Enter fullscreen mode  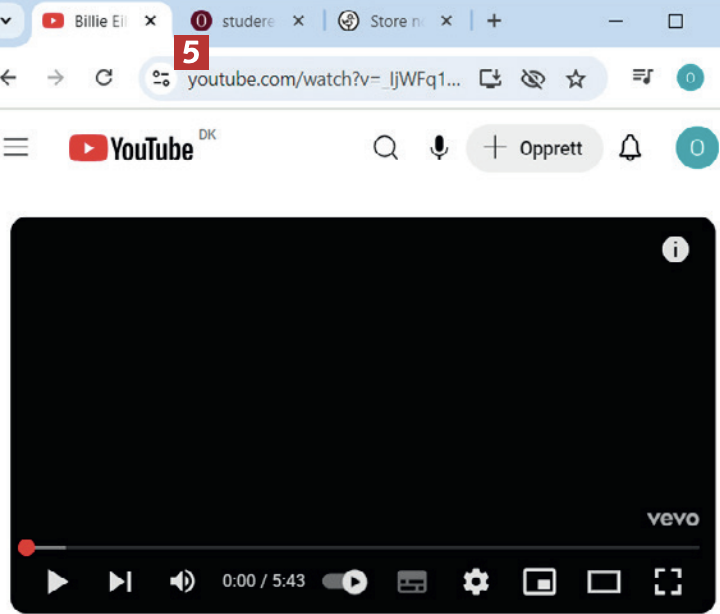coord(668,581)
